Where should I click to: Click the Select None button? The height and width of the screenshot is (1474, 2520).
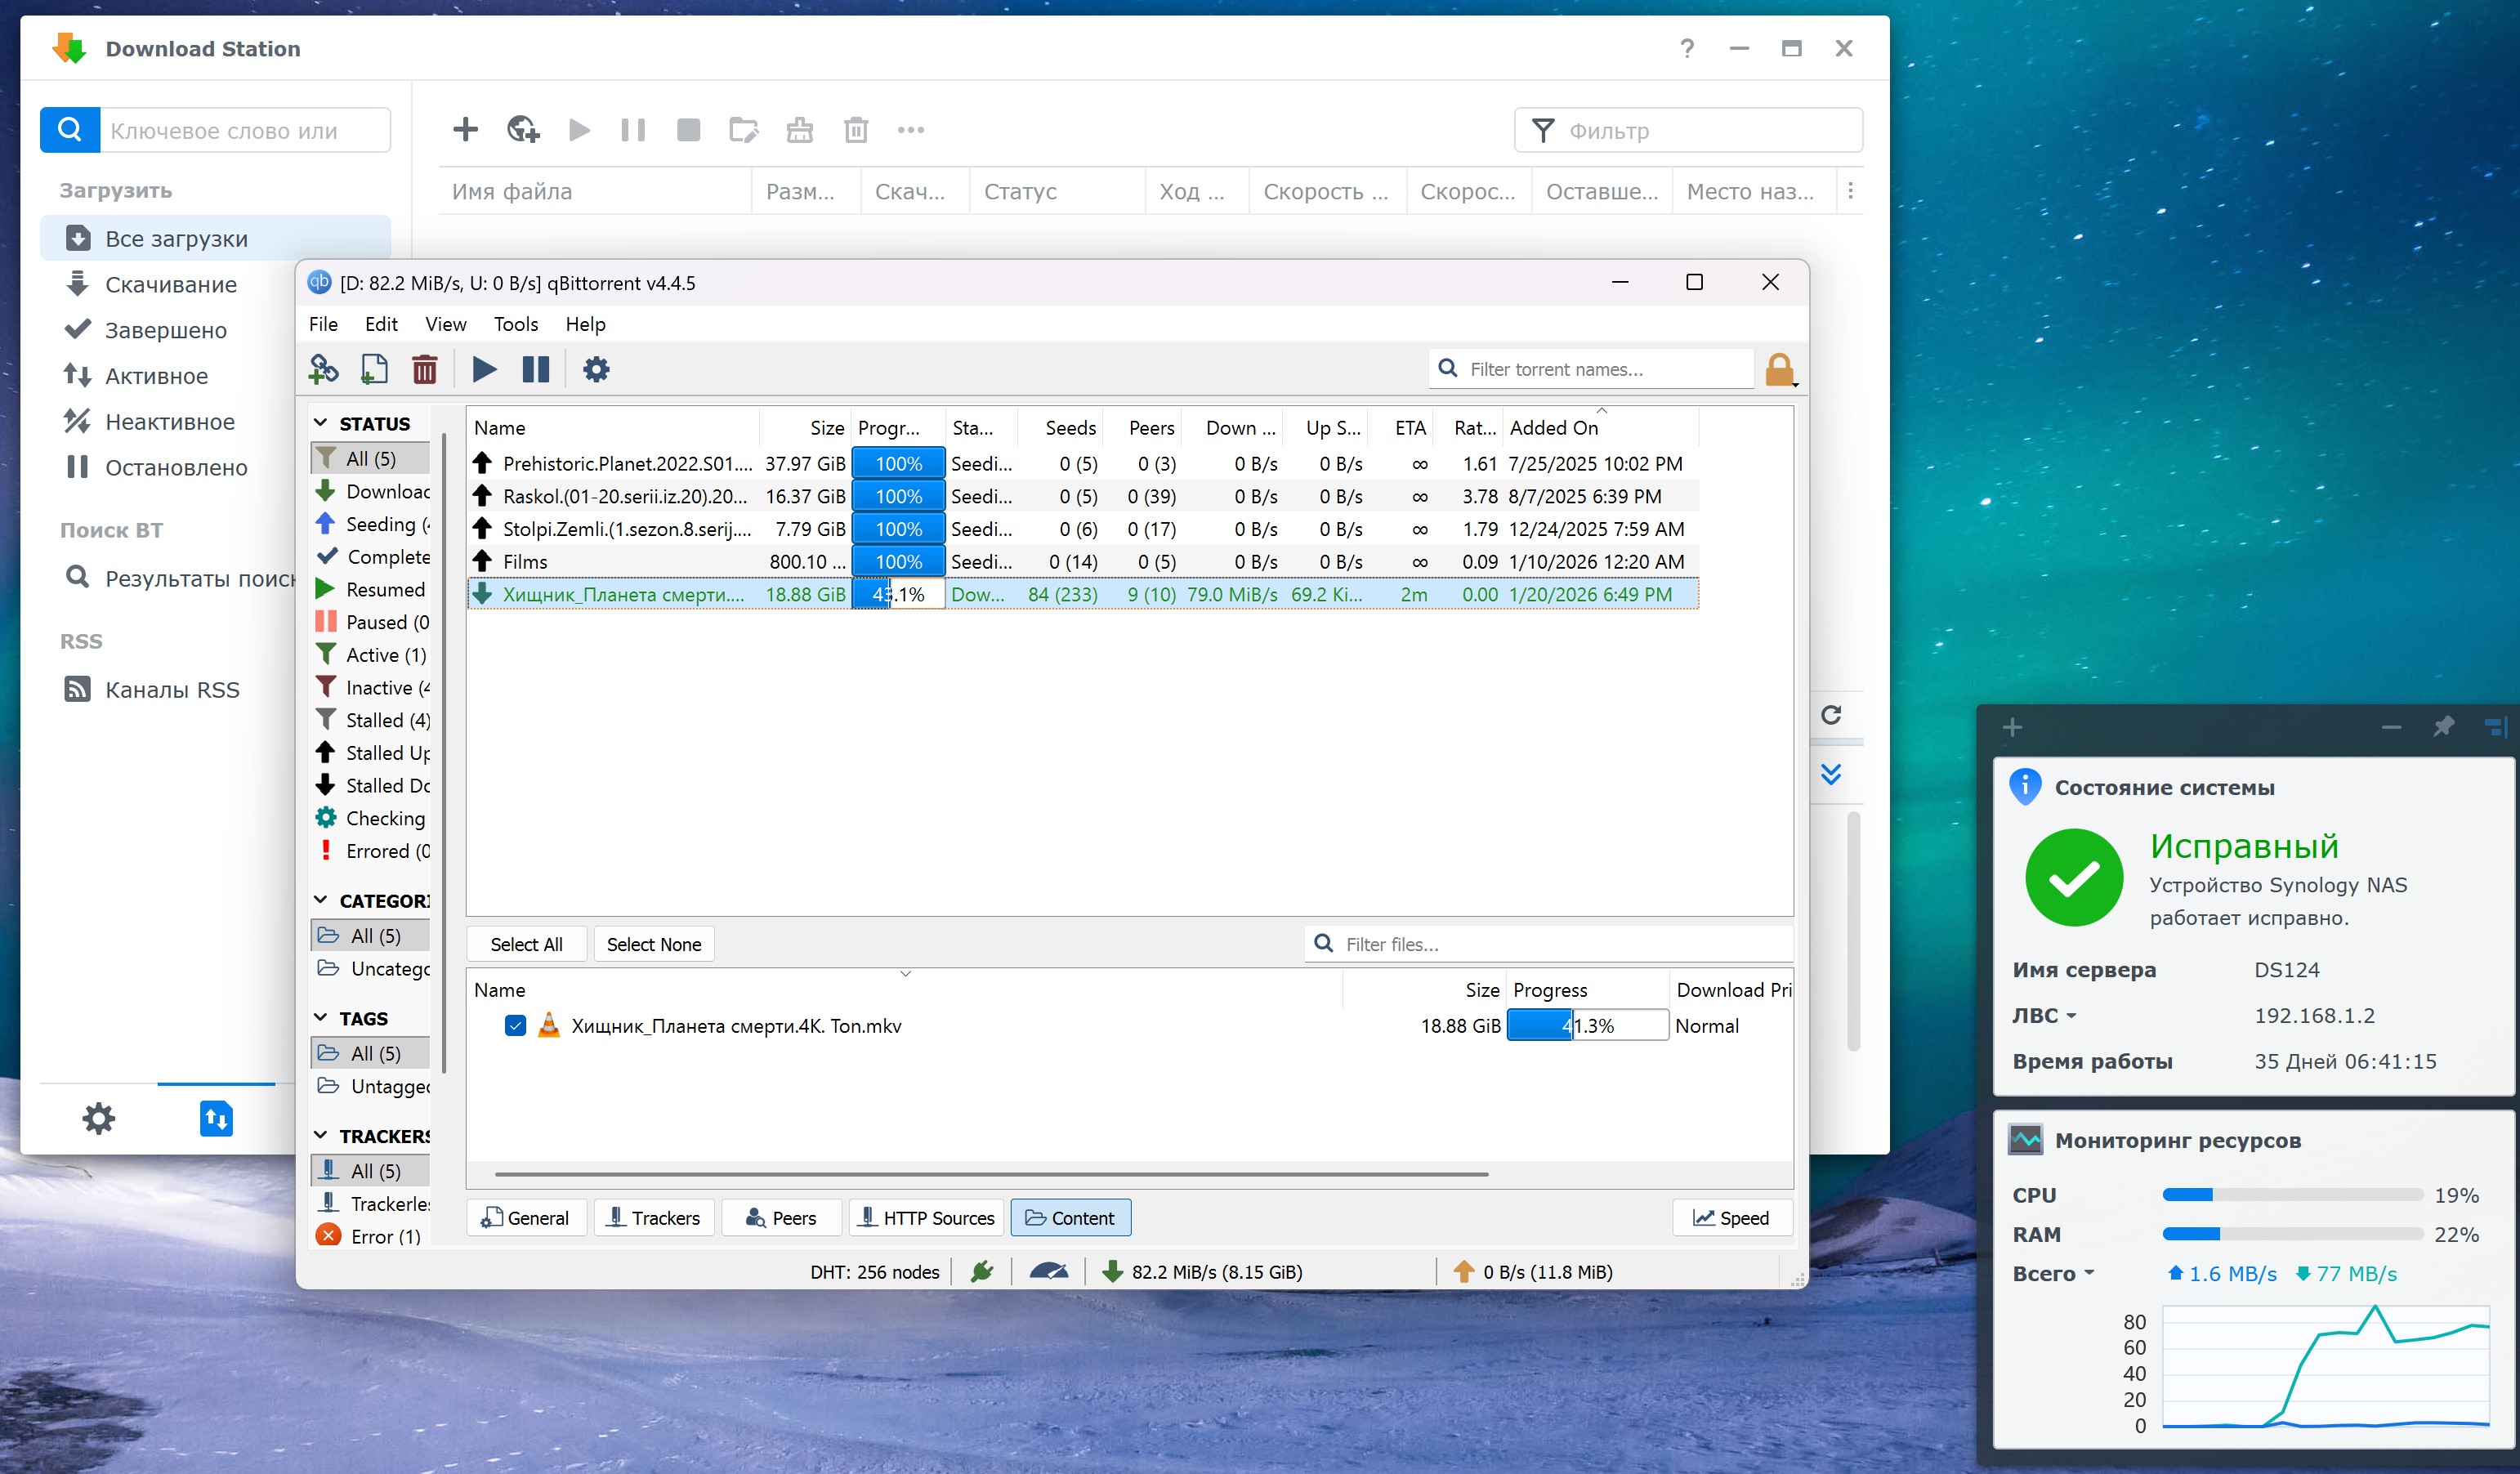point(653,944)
